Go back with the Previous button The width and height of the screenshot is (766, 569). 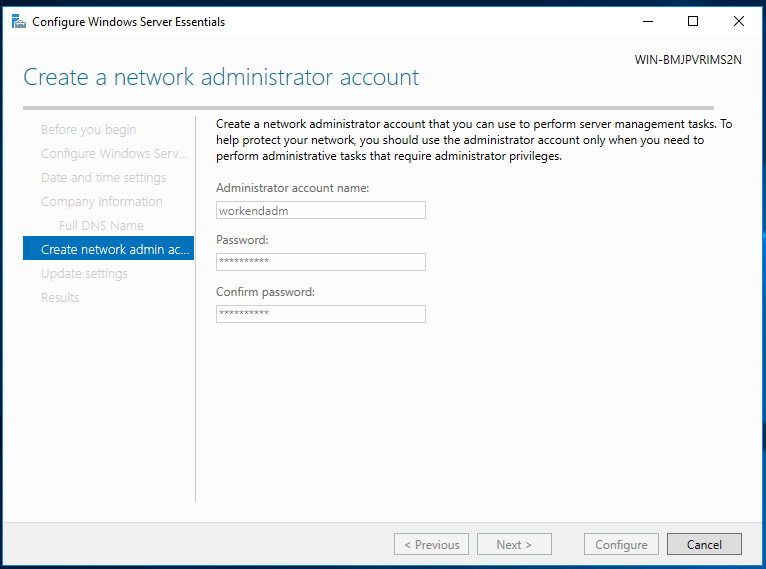click(x=431, y=544)
